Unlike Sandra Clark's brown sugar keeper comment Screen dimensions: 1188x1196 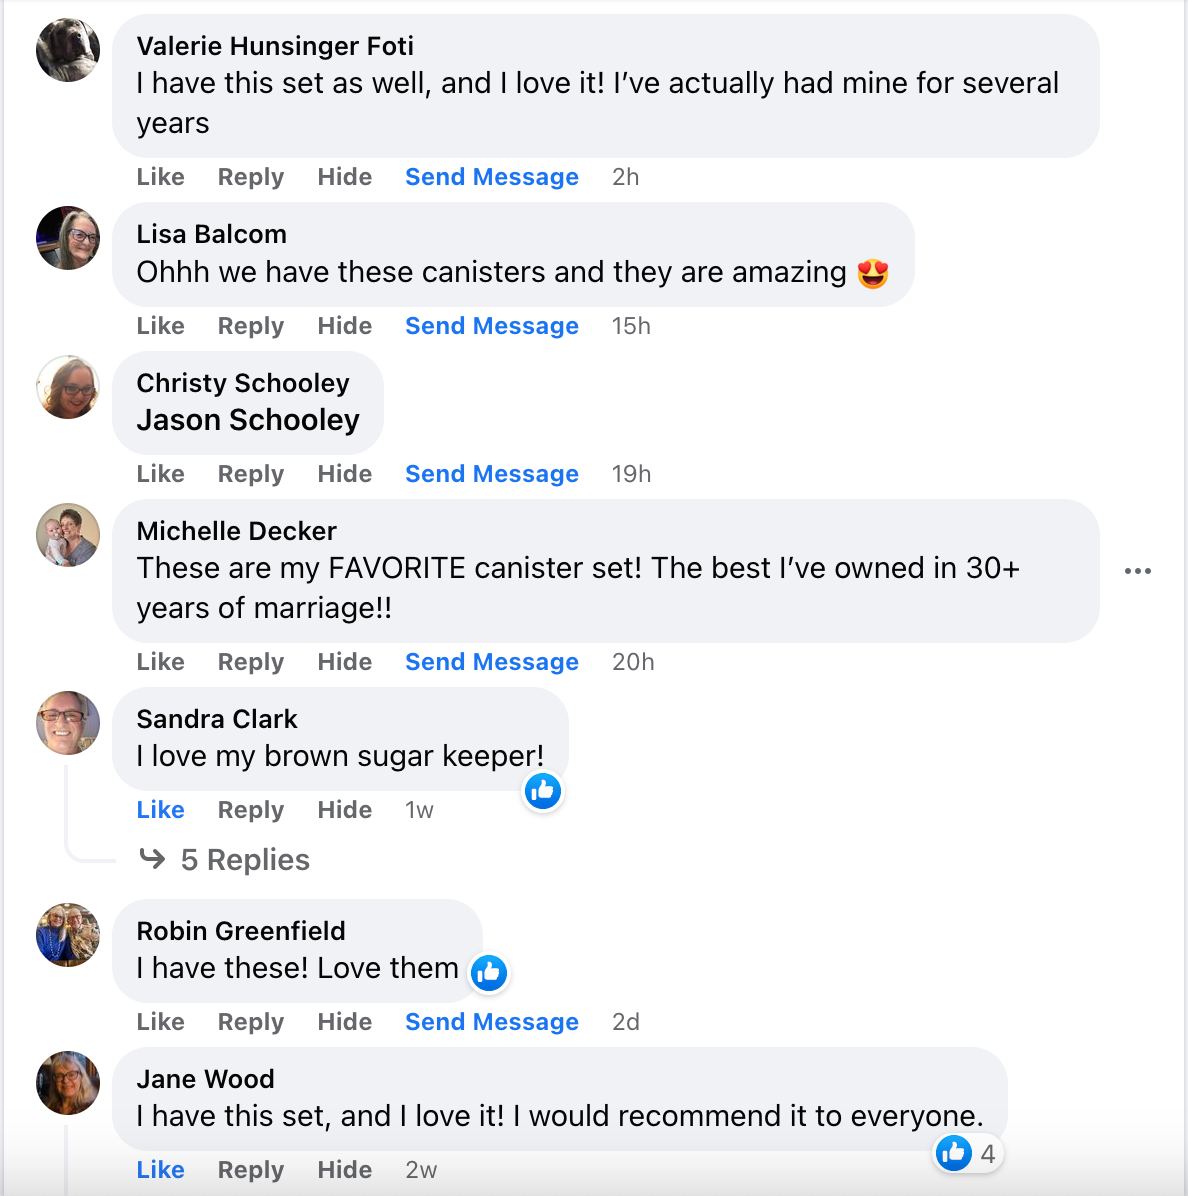pos(160,810)
